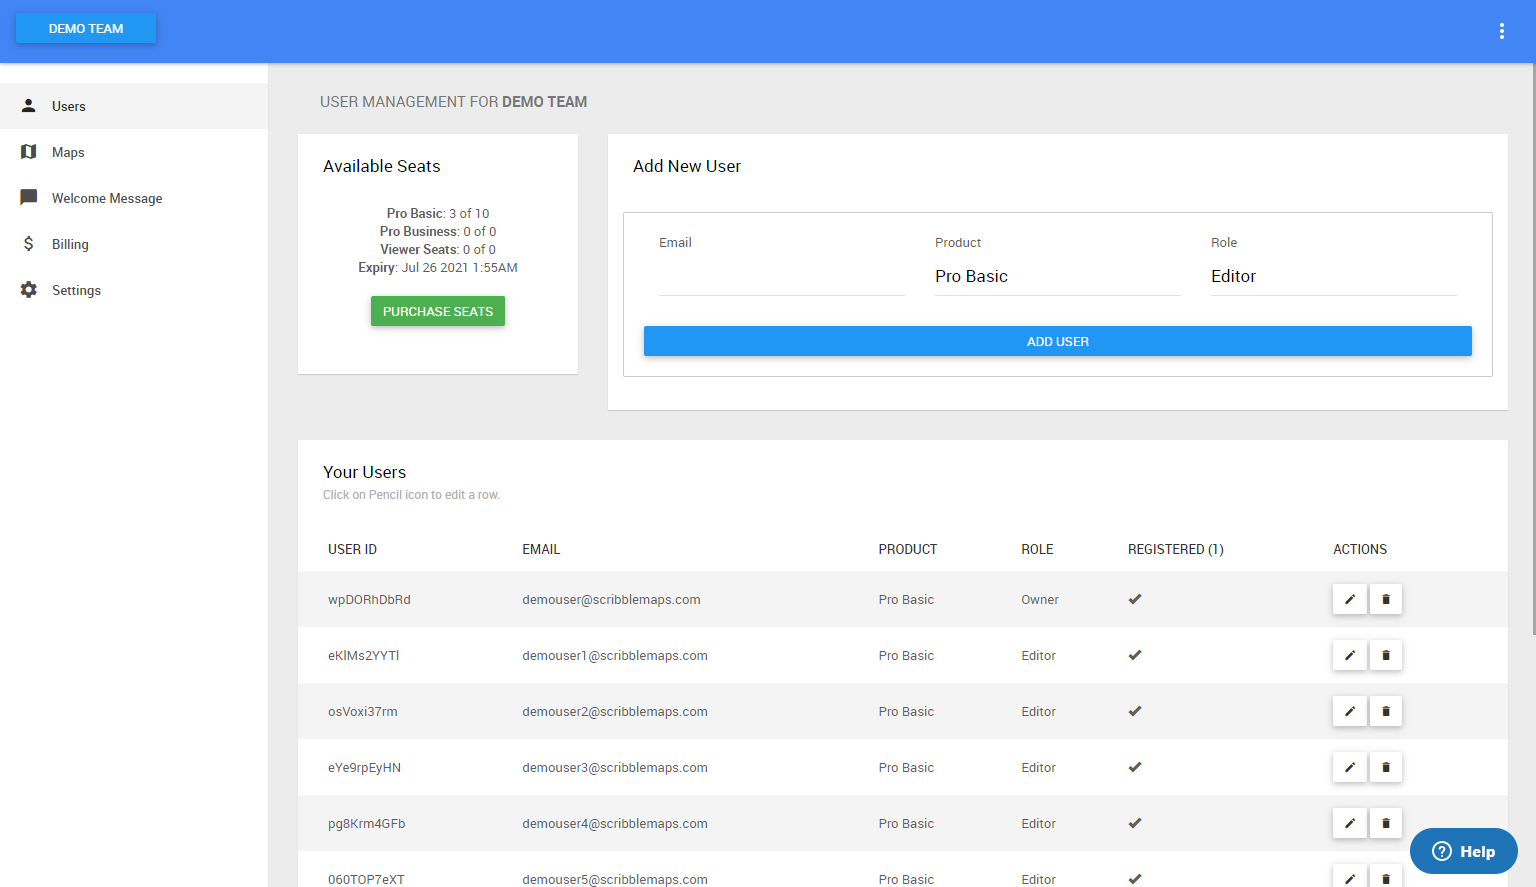This screenshot has height=887, width=1536.
Task: Click the blue ADD USER button
Action: [1057, 341]
